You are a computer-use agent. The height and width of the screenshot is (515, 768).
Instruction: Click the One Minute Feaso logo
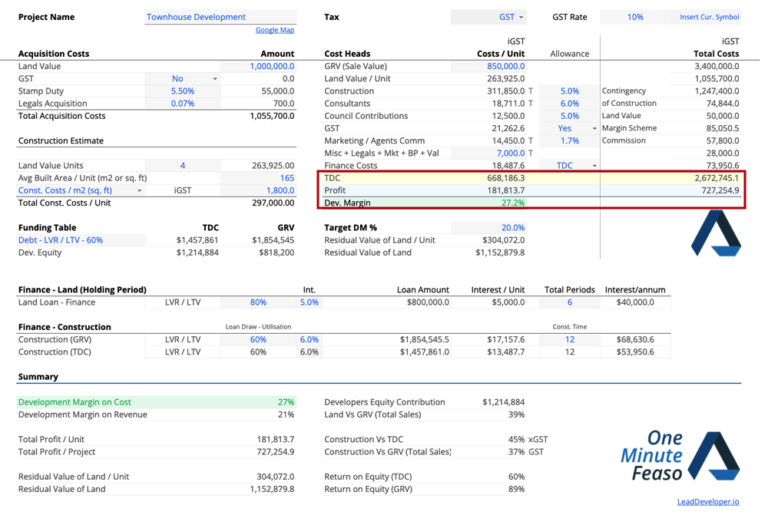[680, 456]
